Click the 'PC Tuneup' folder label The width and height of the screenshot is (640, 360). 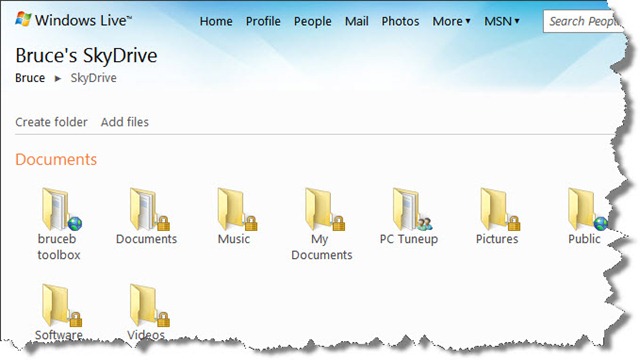tap(409, 239)
